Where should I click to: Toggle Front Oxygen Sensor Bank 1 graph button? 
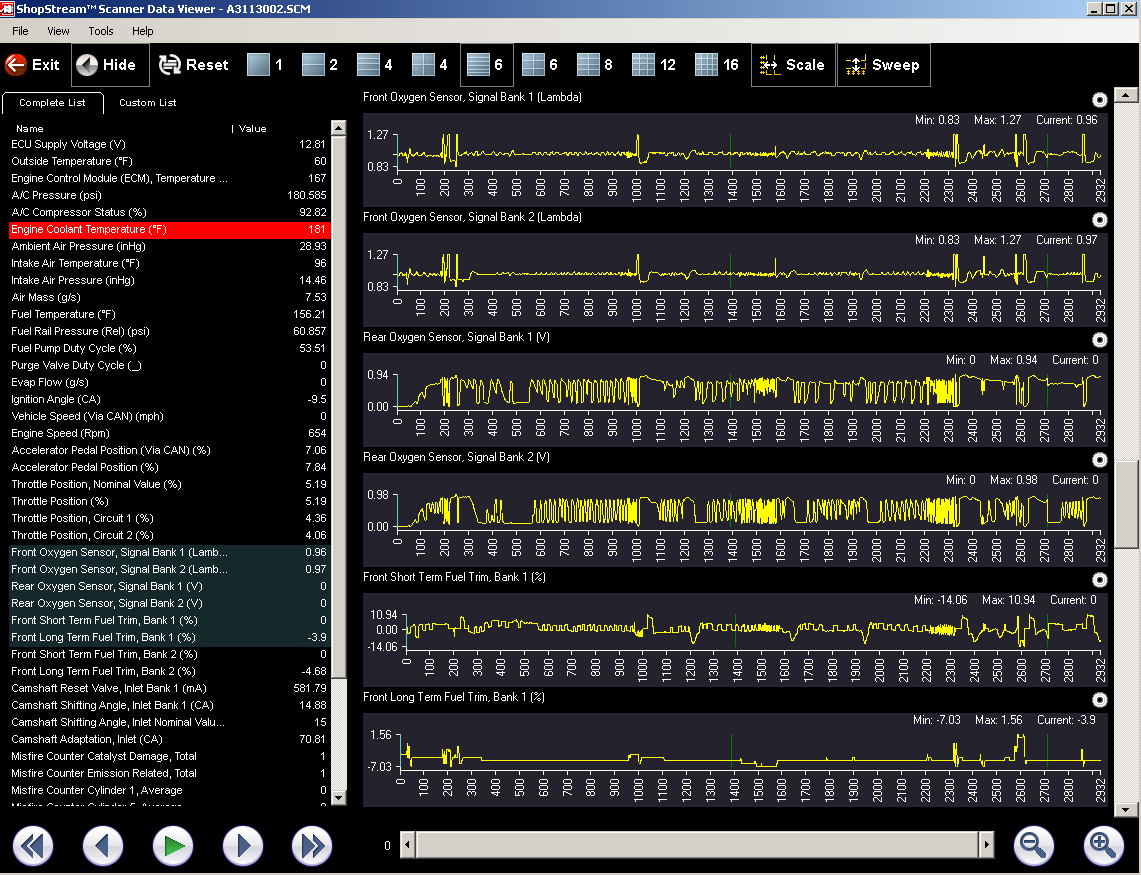pyautogui.click(x=1100, y=99)
